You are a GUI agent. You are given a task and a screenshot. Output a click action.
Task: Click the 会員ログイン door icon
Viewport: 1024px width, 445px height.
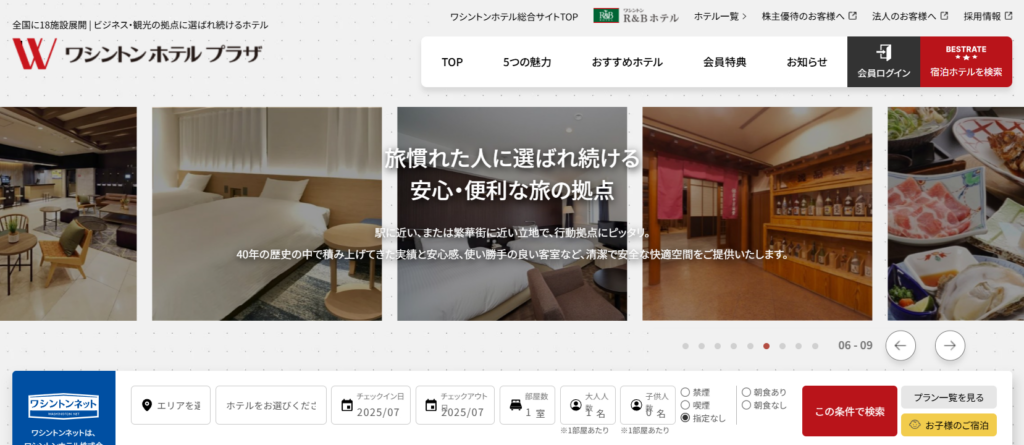[883, 53]
